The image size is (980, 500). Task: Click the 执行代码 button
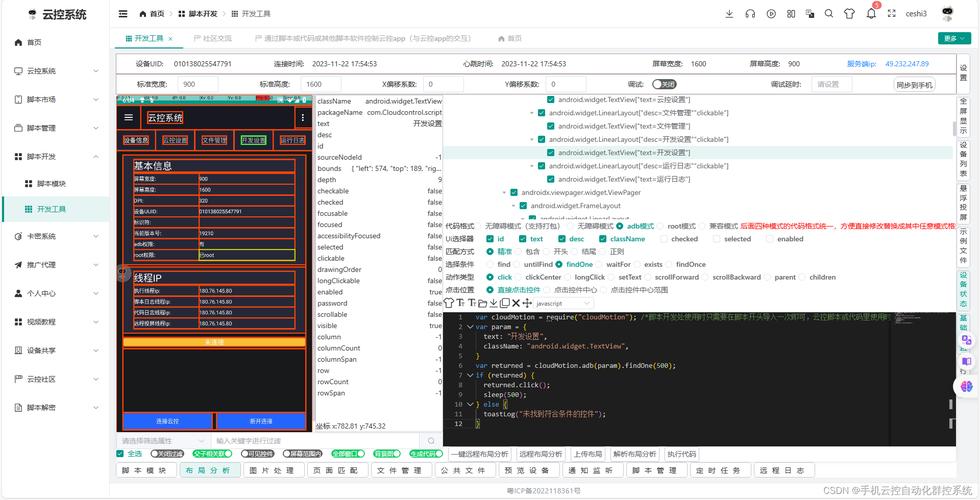click(x=681, y=454)
